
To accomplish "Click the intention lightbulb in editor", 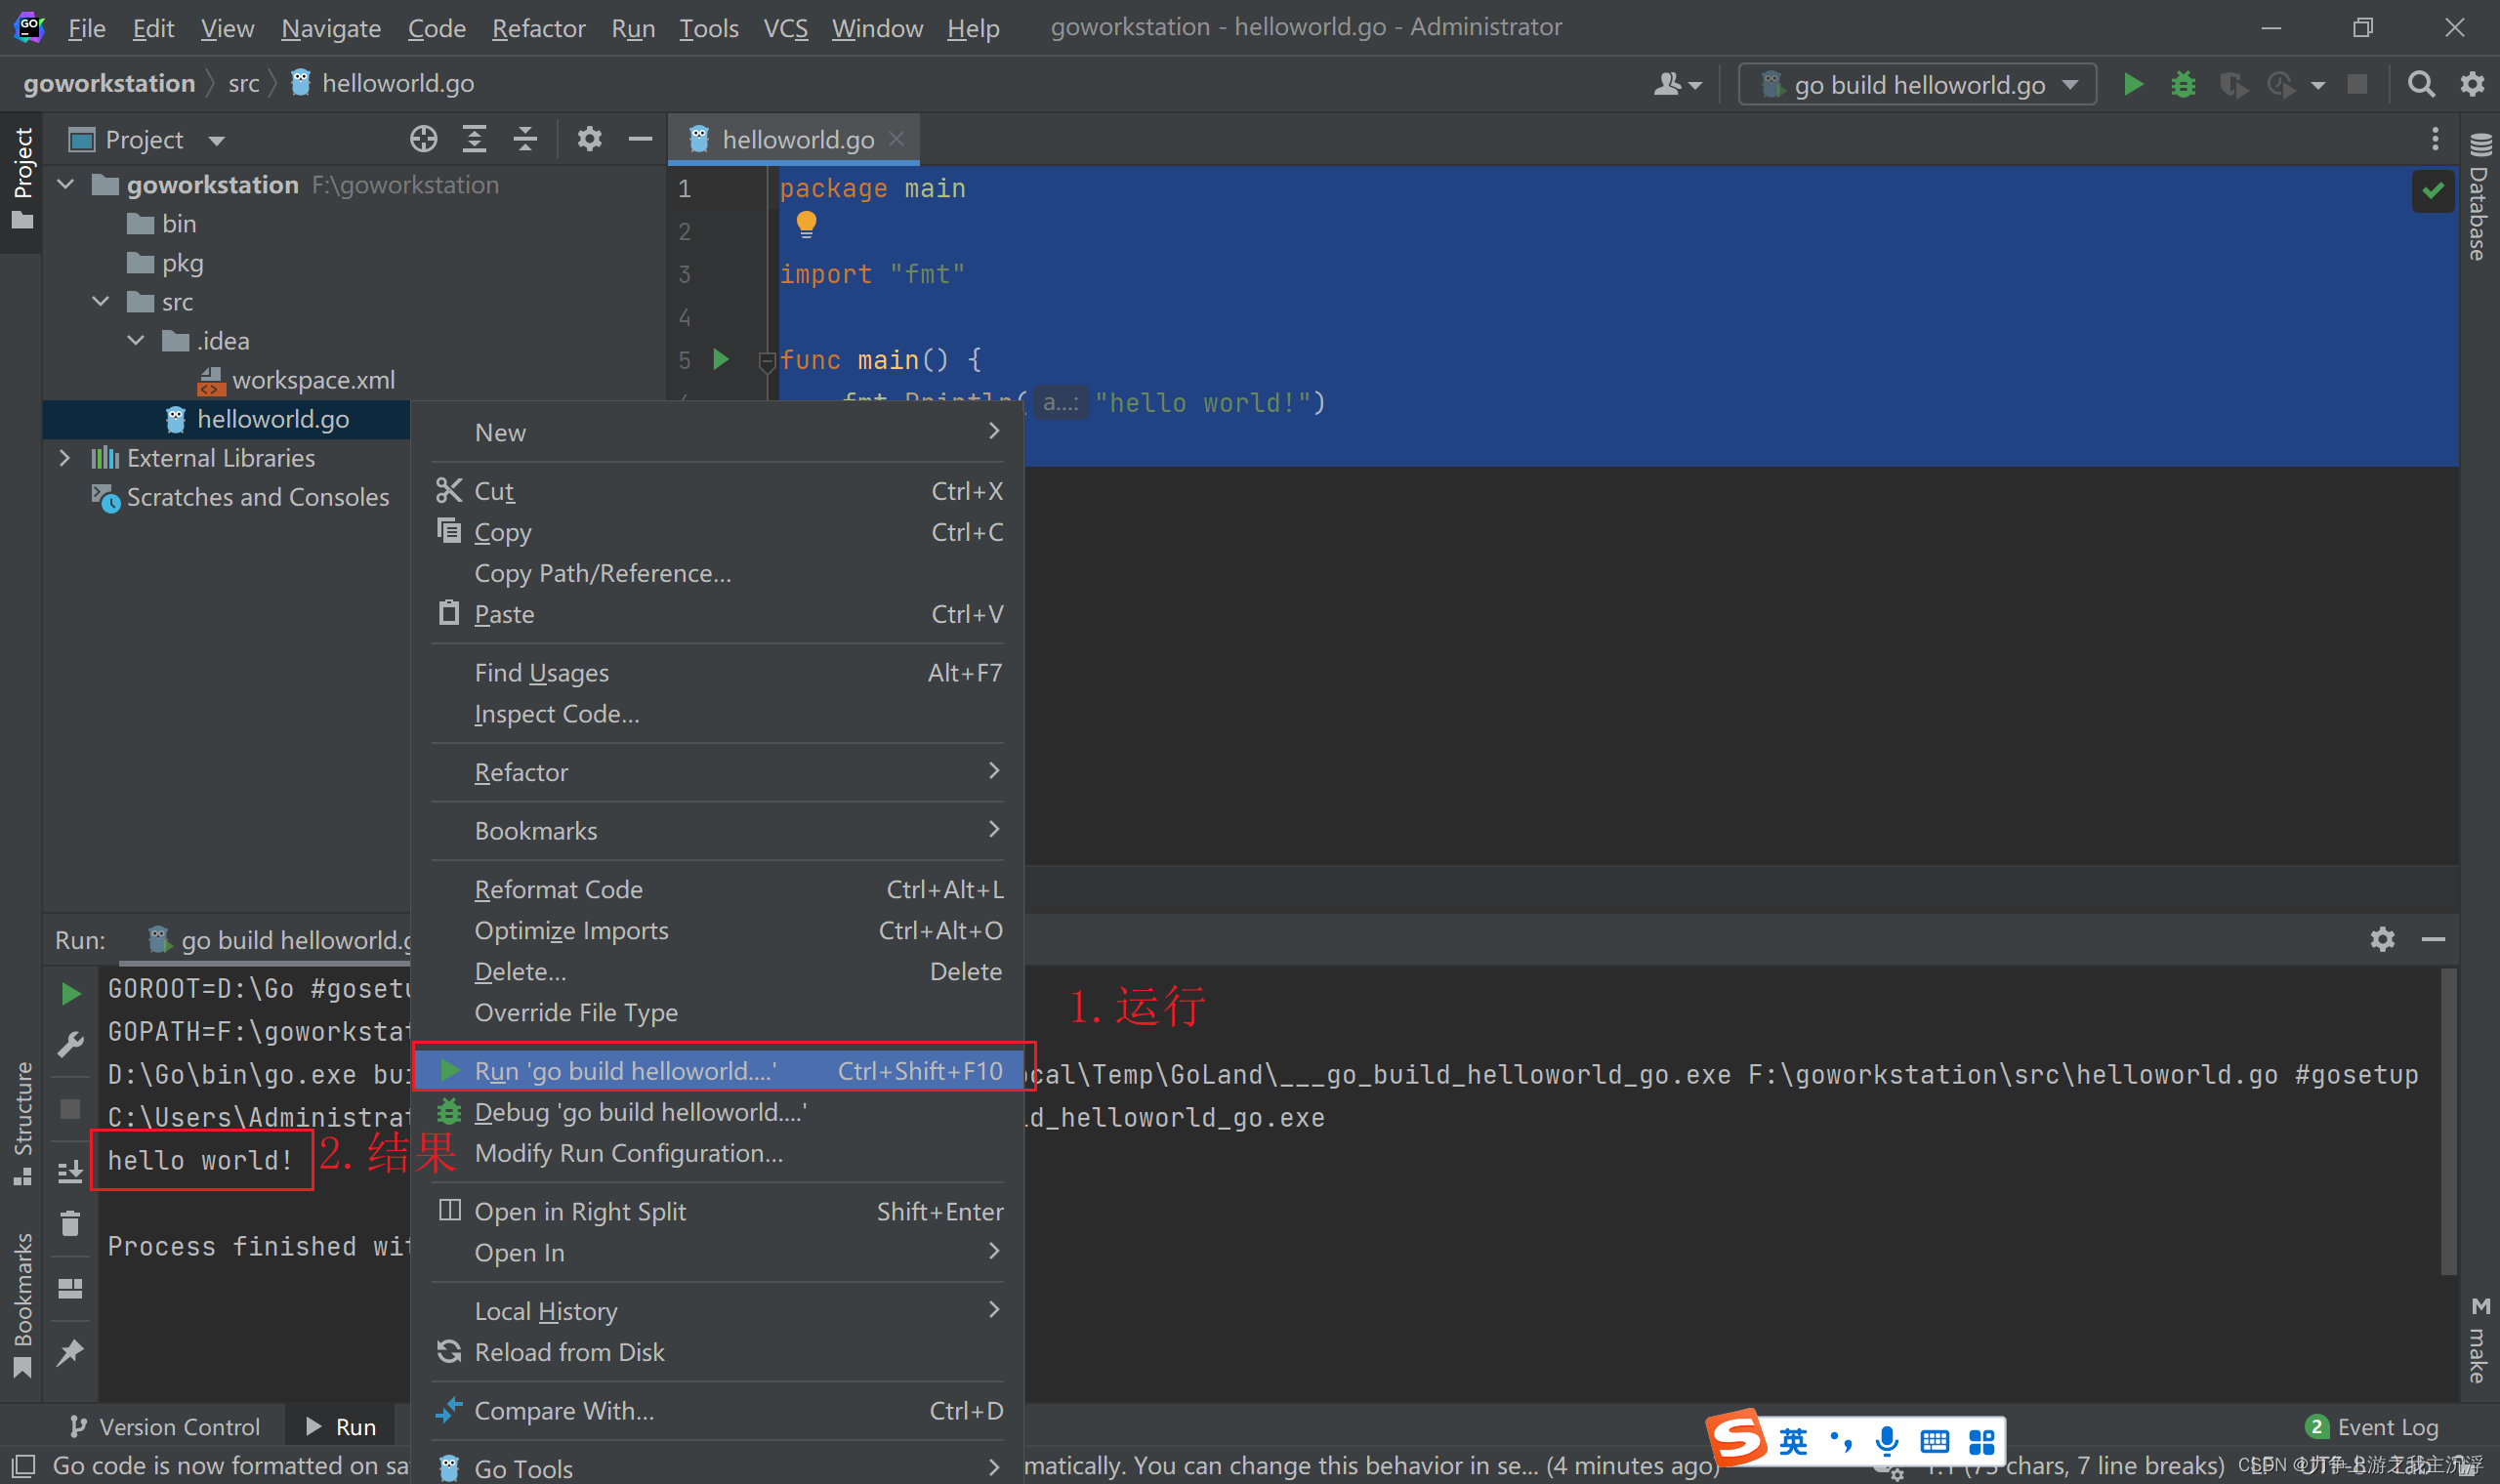I will pyautogui.click(x=806, y=224).
